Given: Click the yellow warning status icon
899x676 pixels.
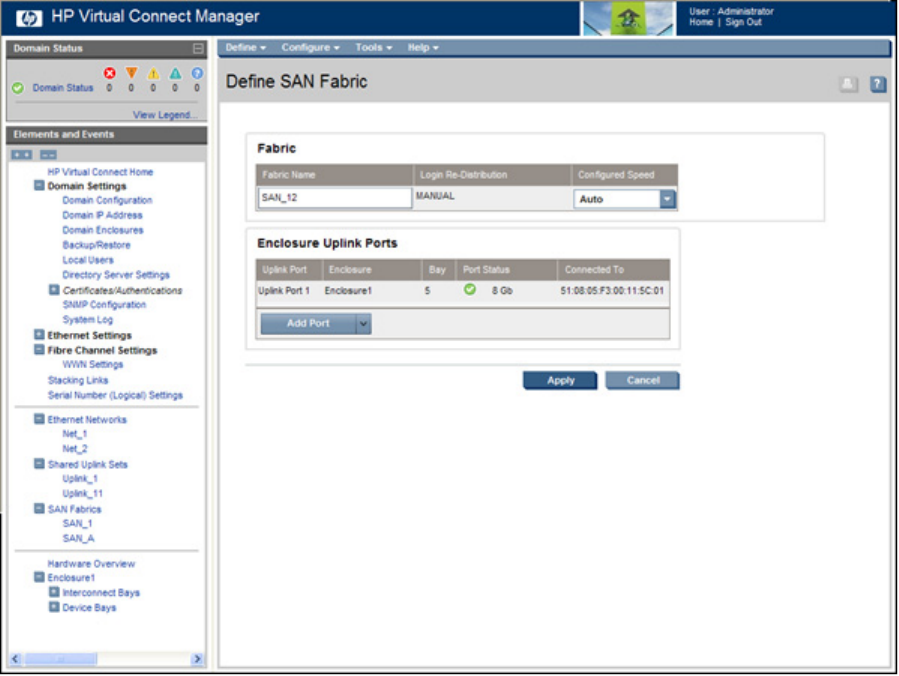Looking at the screenshot, I should click(x=153, y=73).
